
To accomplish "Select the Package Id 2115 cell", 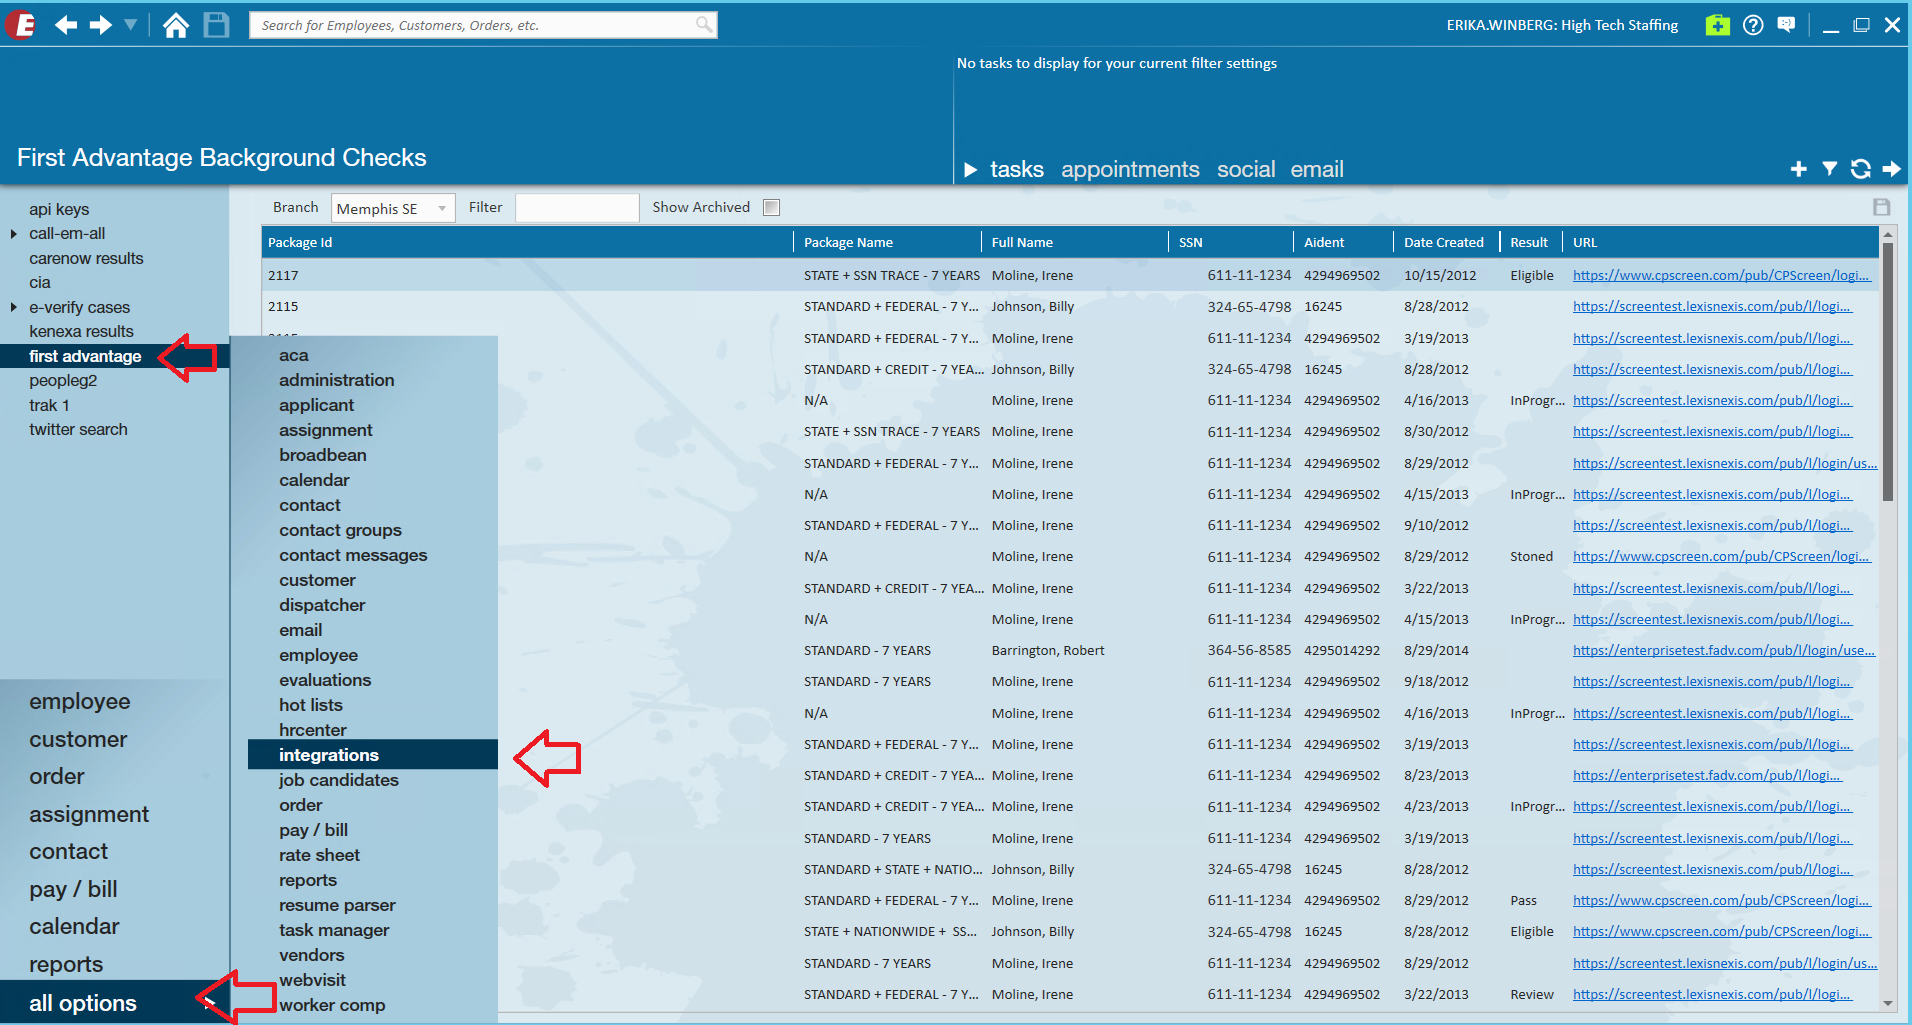I will click(x=283, y=306).
